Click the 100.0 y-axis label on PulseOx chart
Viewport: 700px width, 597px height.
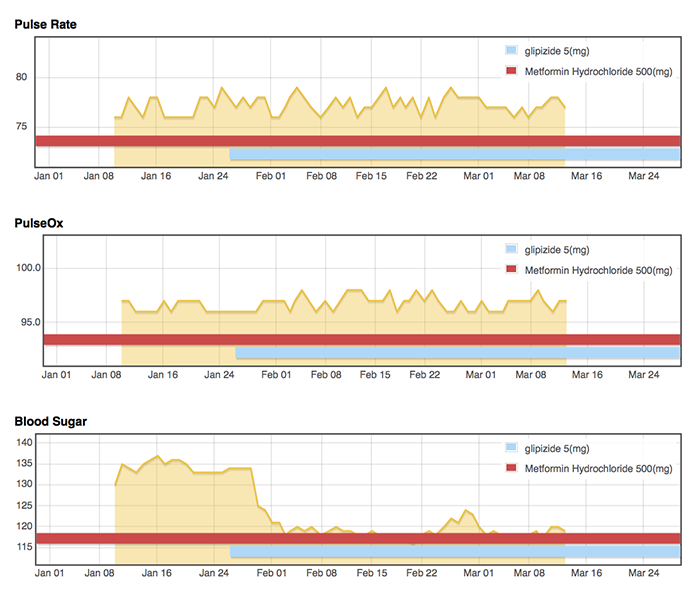point(26,268)
